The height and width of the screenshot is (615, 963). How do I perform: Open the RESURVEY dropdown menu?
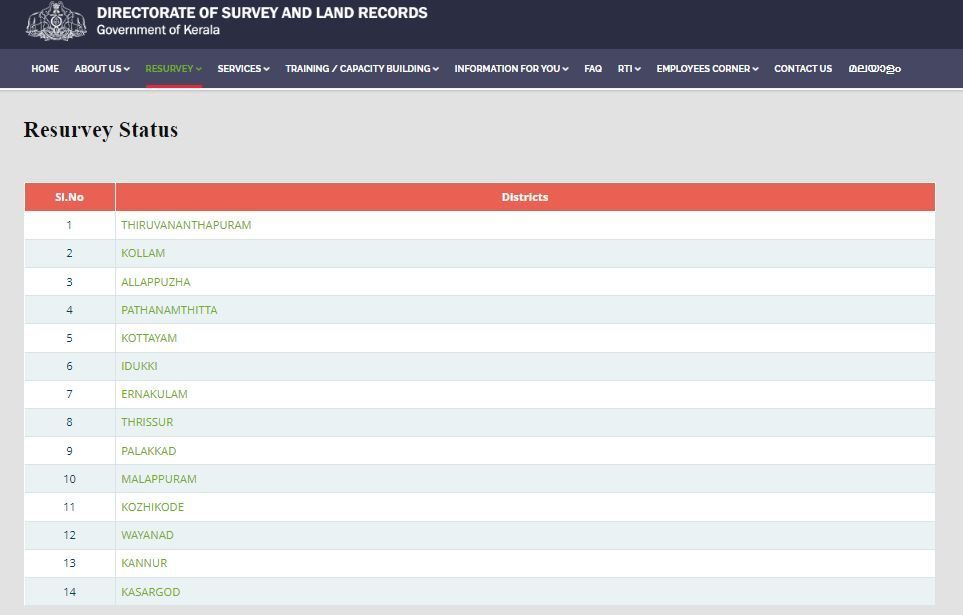pos(172,69)
